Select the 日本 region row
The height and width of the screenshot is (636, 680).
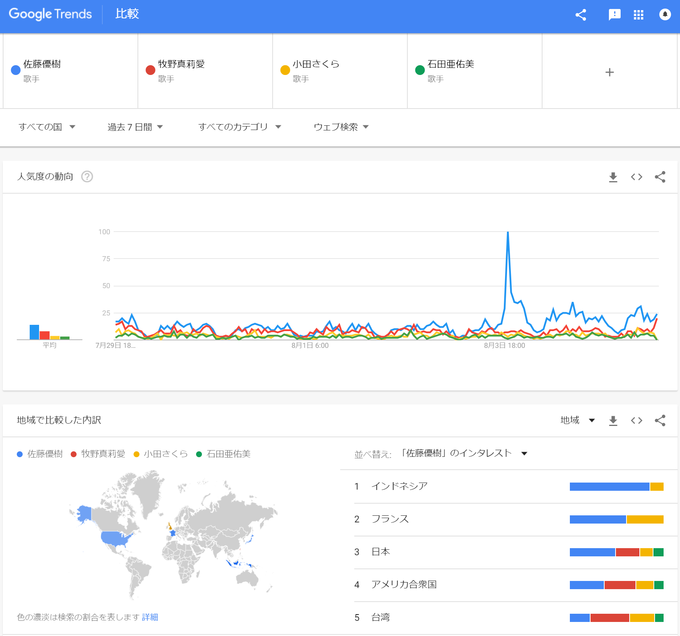509,552
